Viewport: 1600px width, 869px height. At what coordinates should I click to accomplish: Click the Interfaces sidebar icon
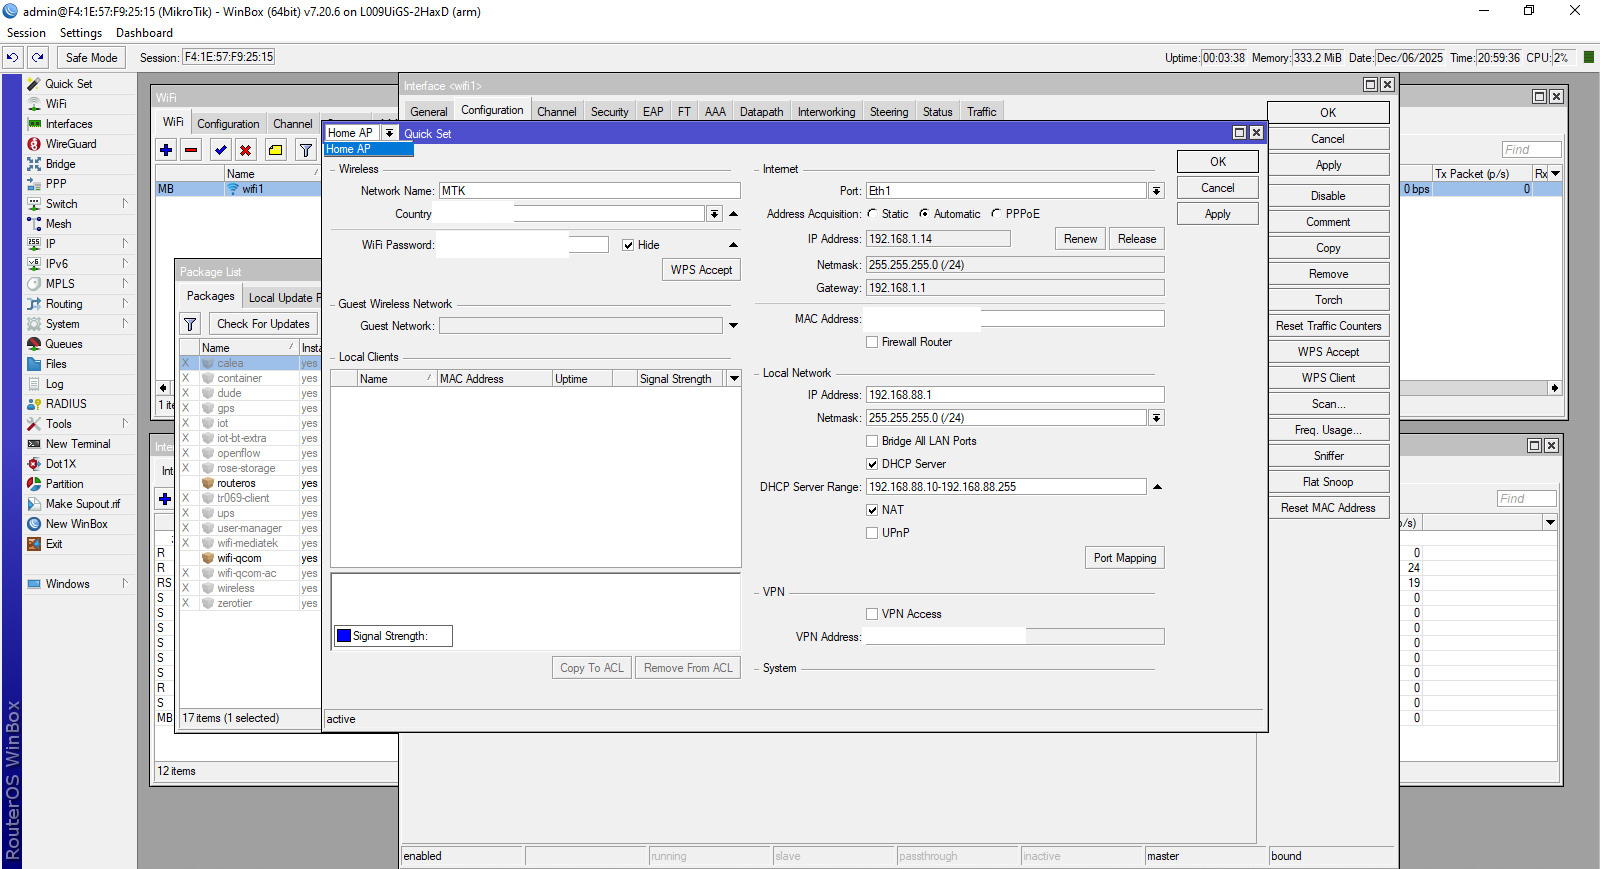tap(34, 124)
